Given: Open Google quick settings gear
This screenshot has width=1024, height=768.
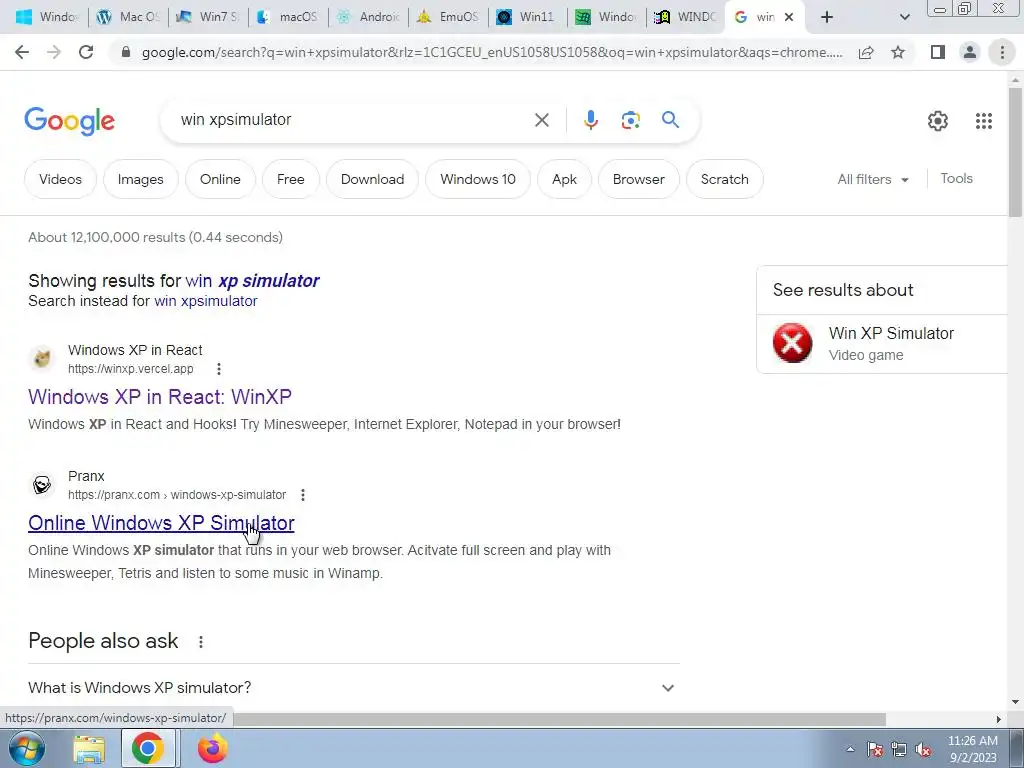Looking at the screenshot, I should click(938, 121).
